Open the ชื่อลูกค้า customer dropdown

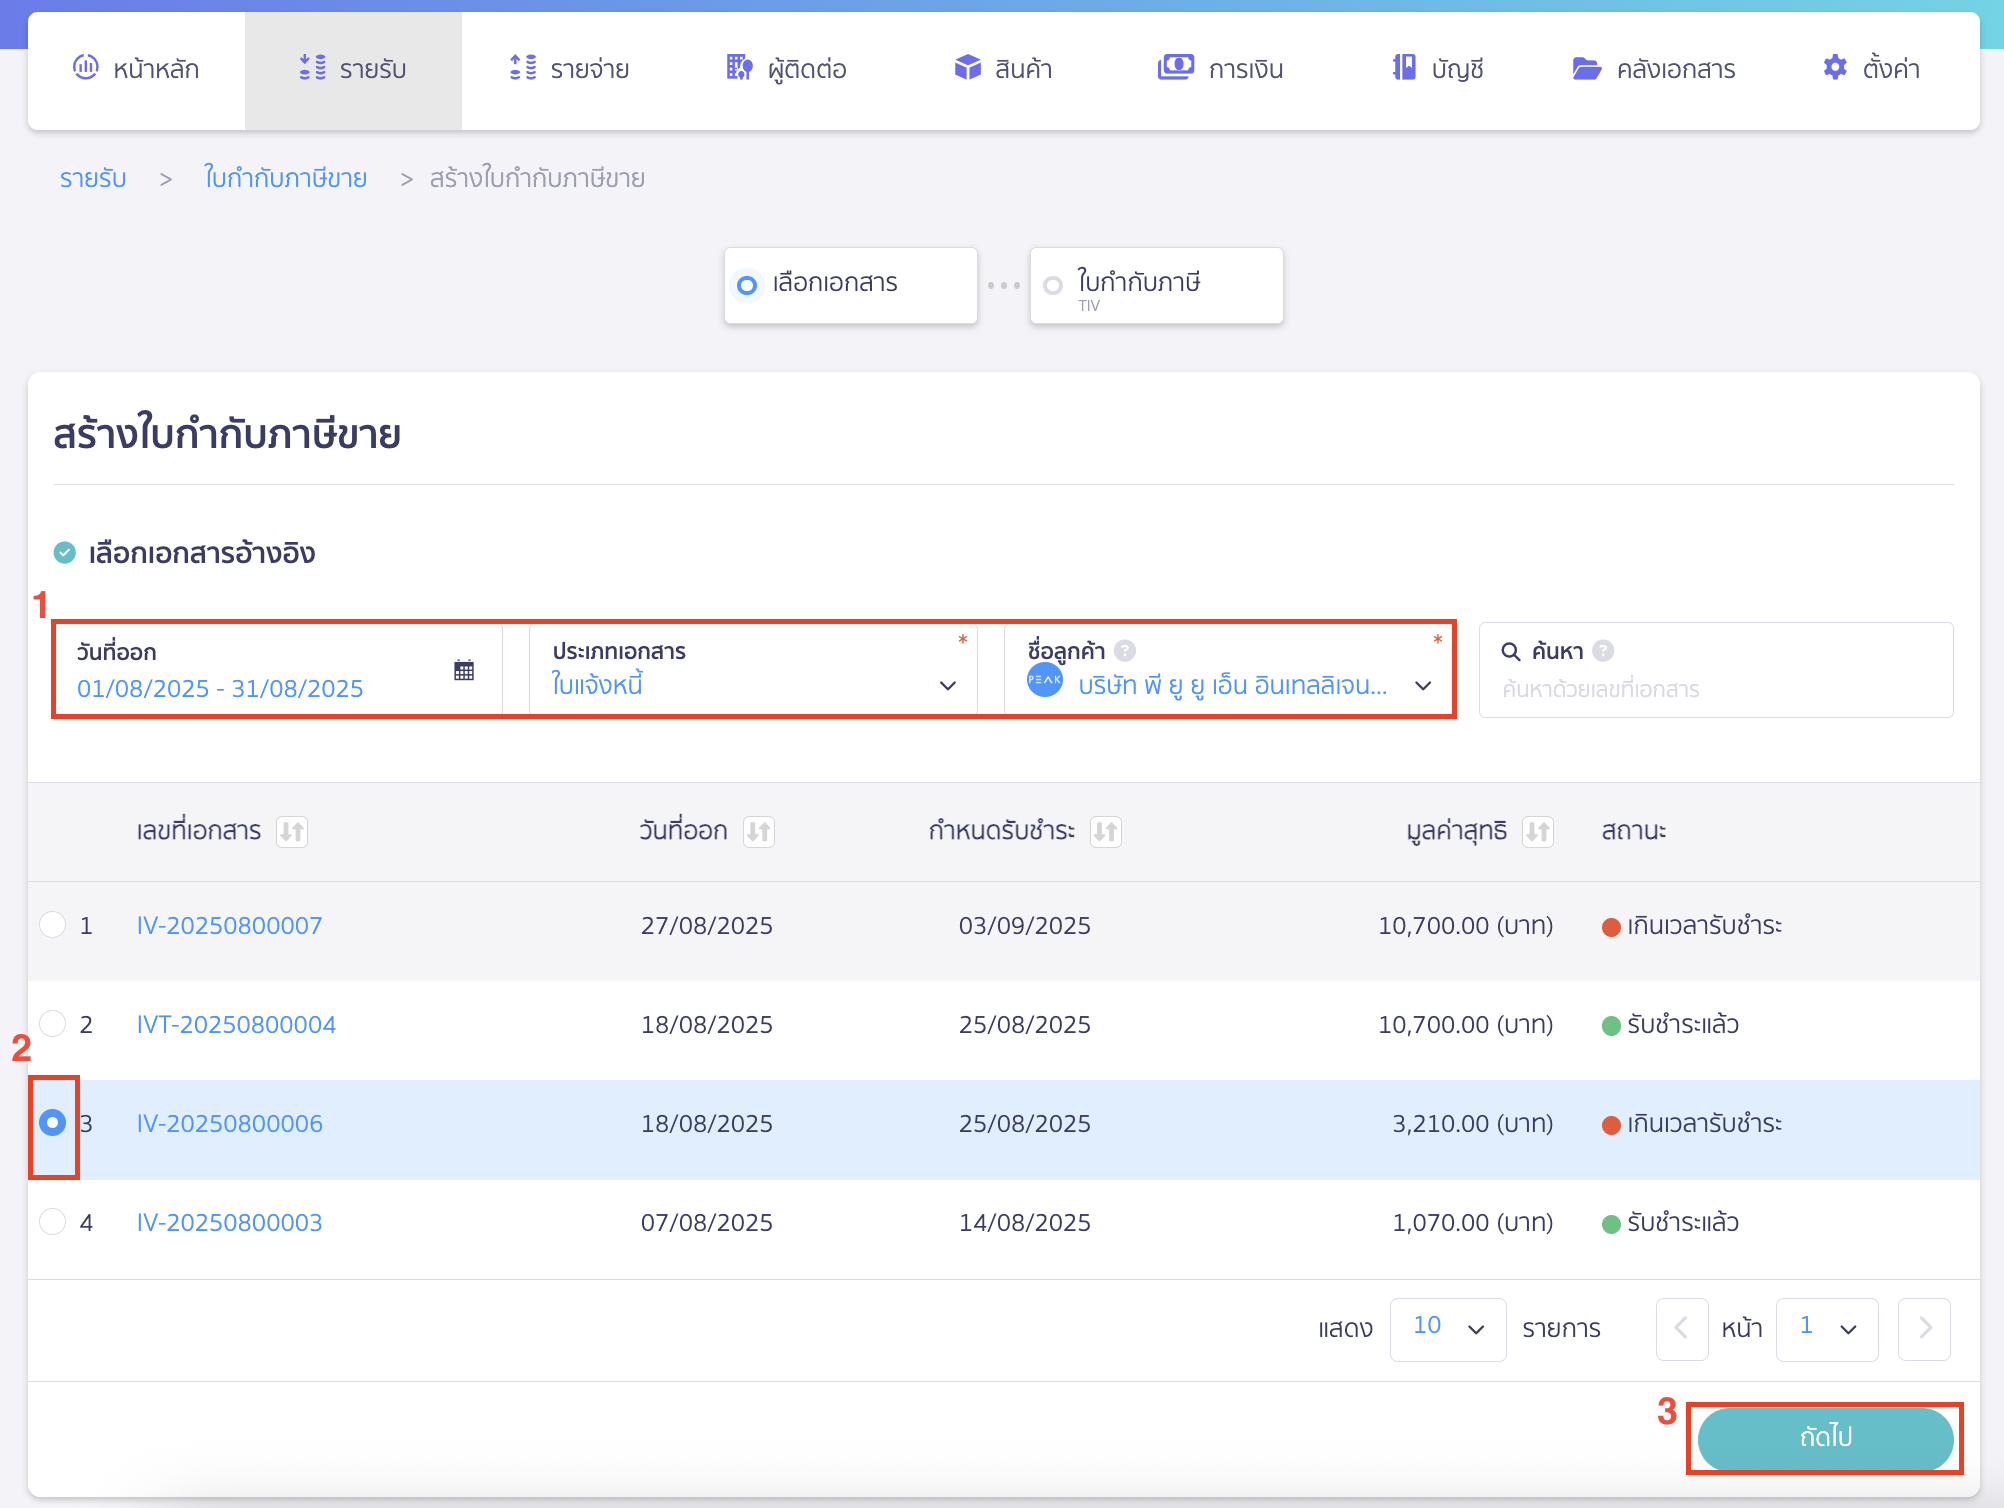[1423, 686]
